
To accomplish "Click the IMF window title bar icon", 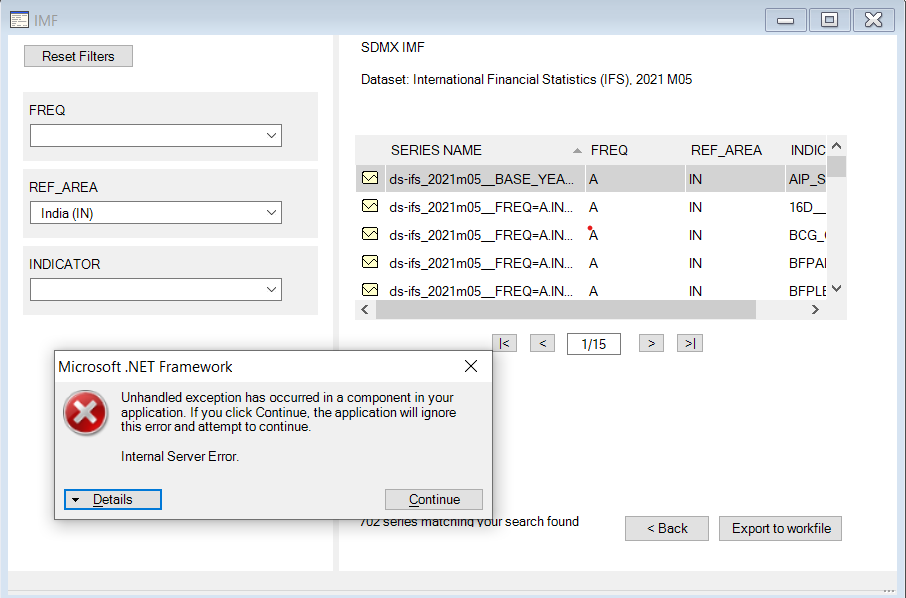I will pyautogui.click(x=19, y=20).
